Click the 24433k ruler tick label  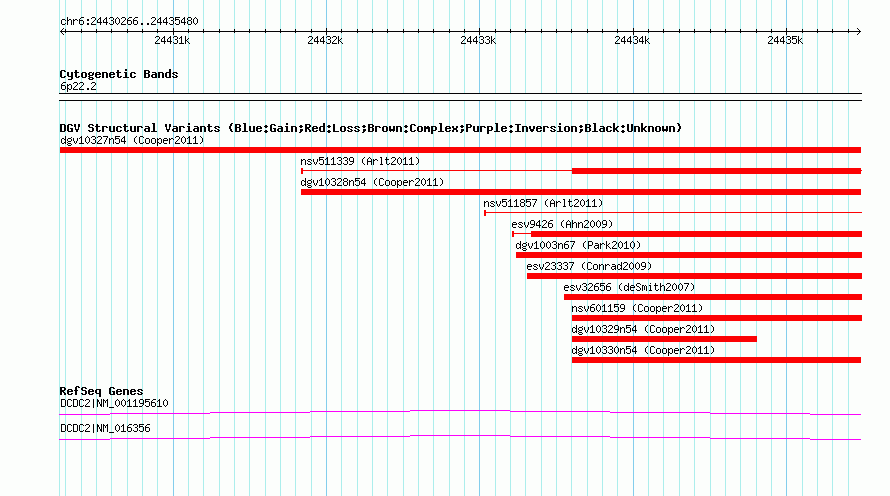tap(478, 40)
